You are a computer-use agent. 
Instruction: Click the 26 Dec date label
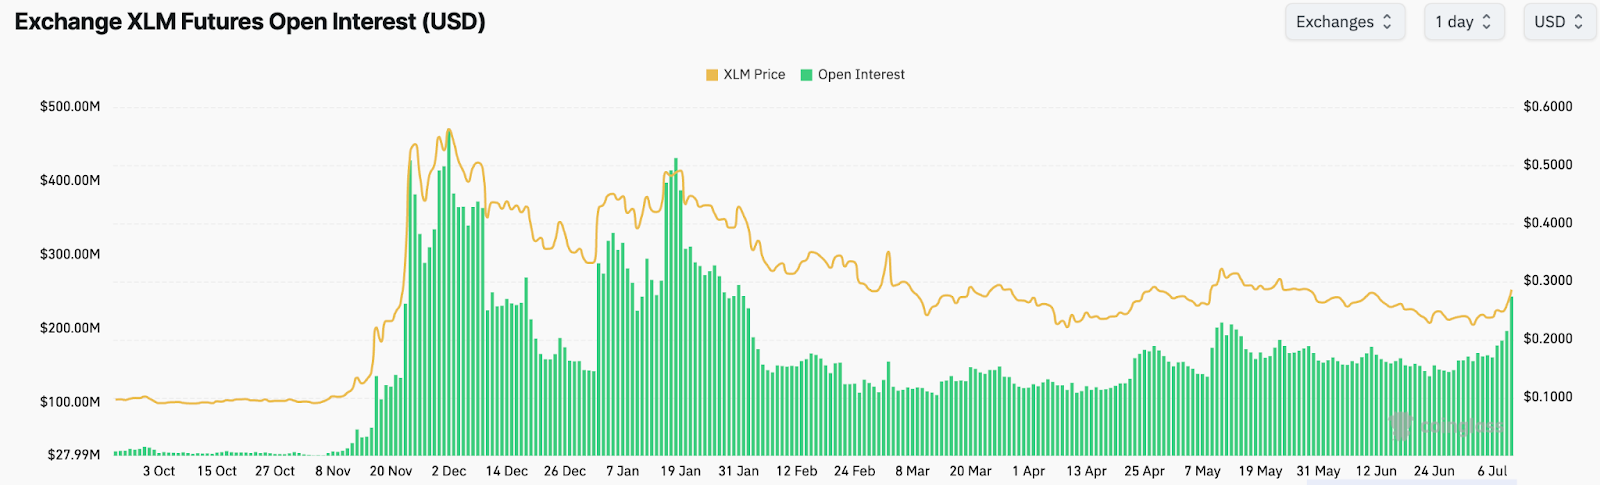pos(565,471)
